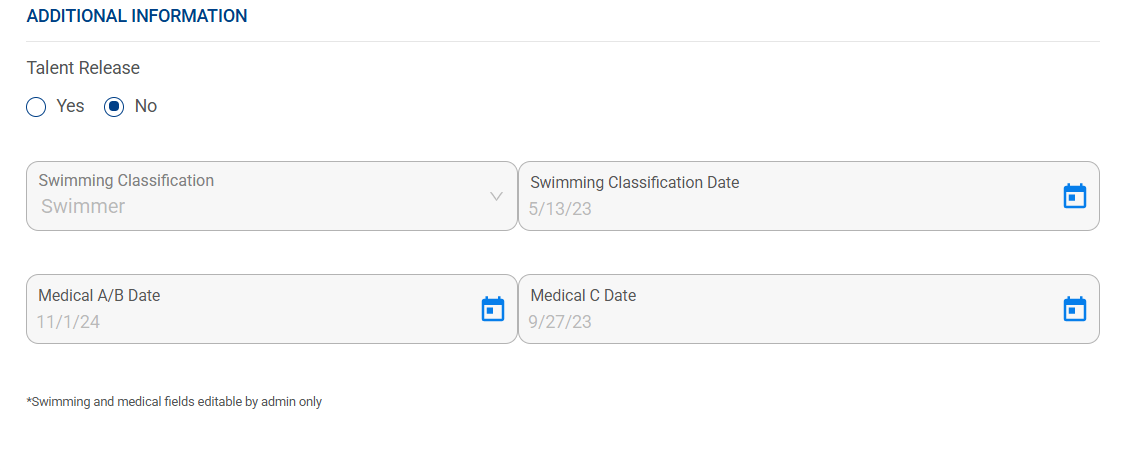
Task: Open the Medical C Date calendar picker
Action: coord(1074,309)
